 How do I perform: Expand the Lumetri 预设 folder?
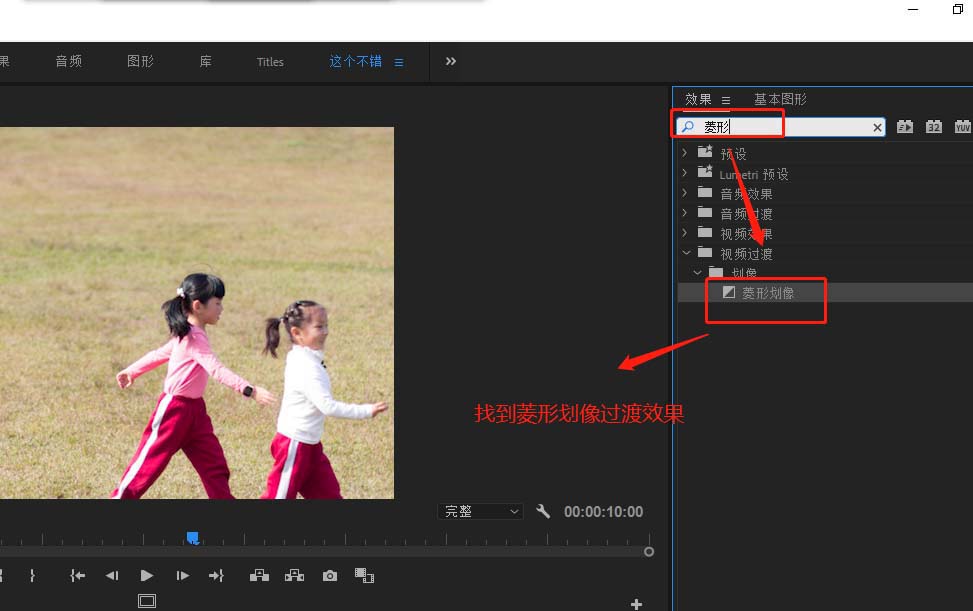tap(684, 172)
